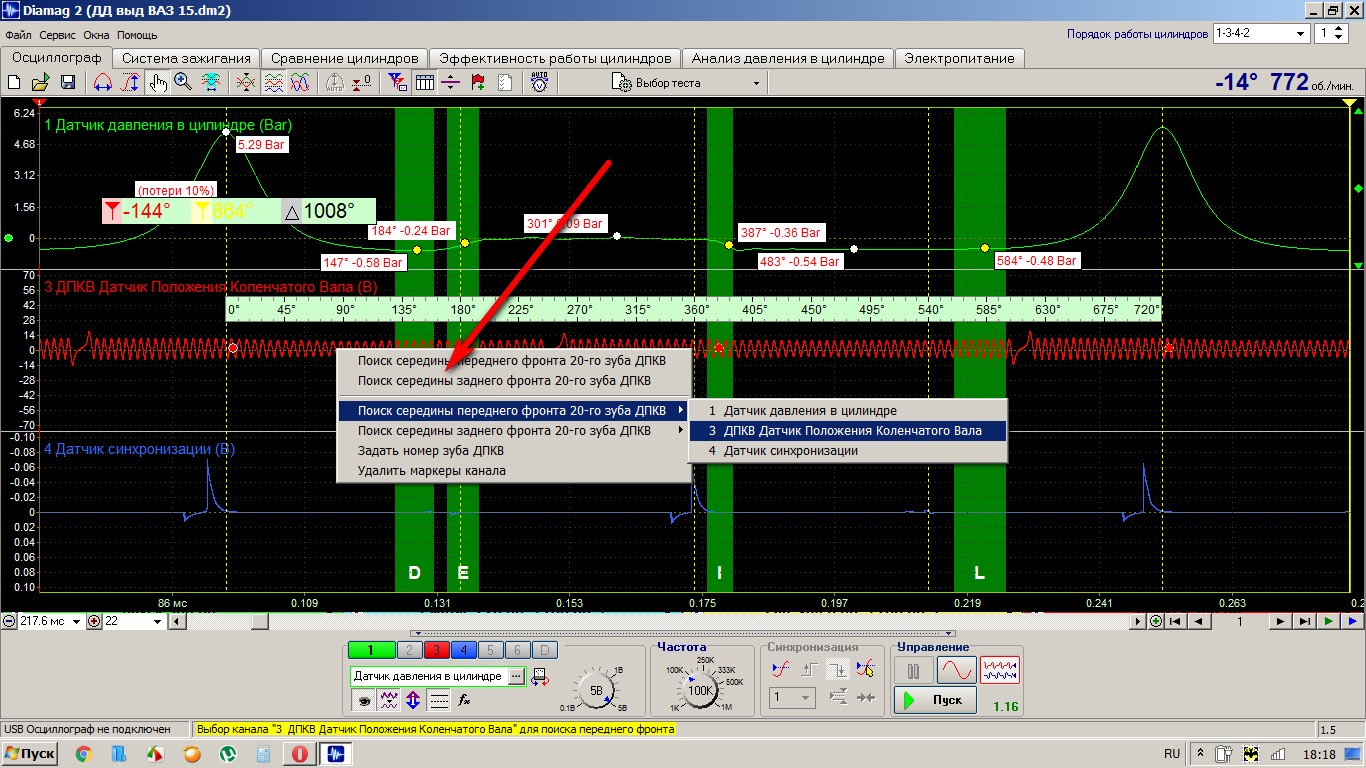The image size is (1366, 768).
Task: Click the sensor name ellipsis button
Action: coord(516,677)
